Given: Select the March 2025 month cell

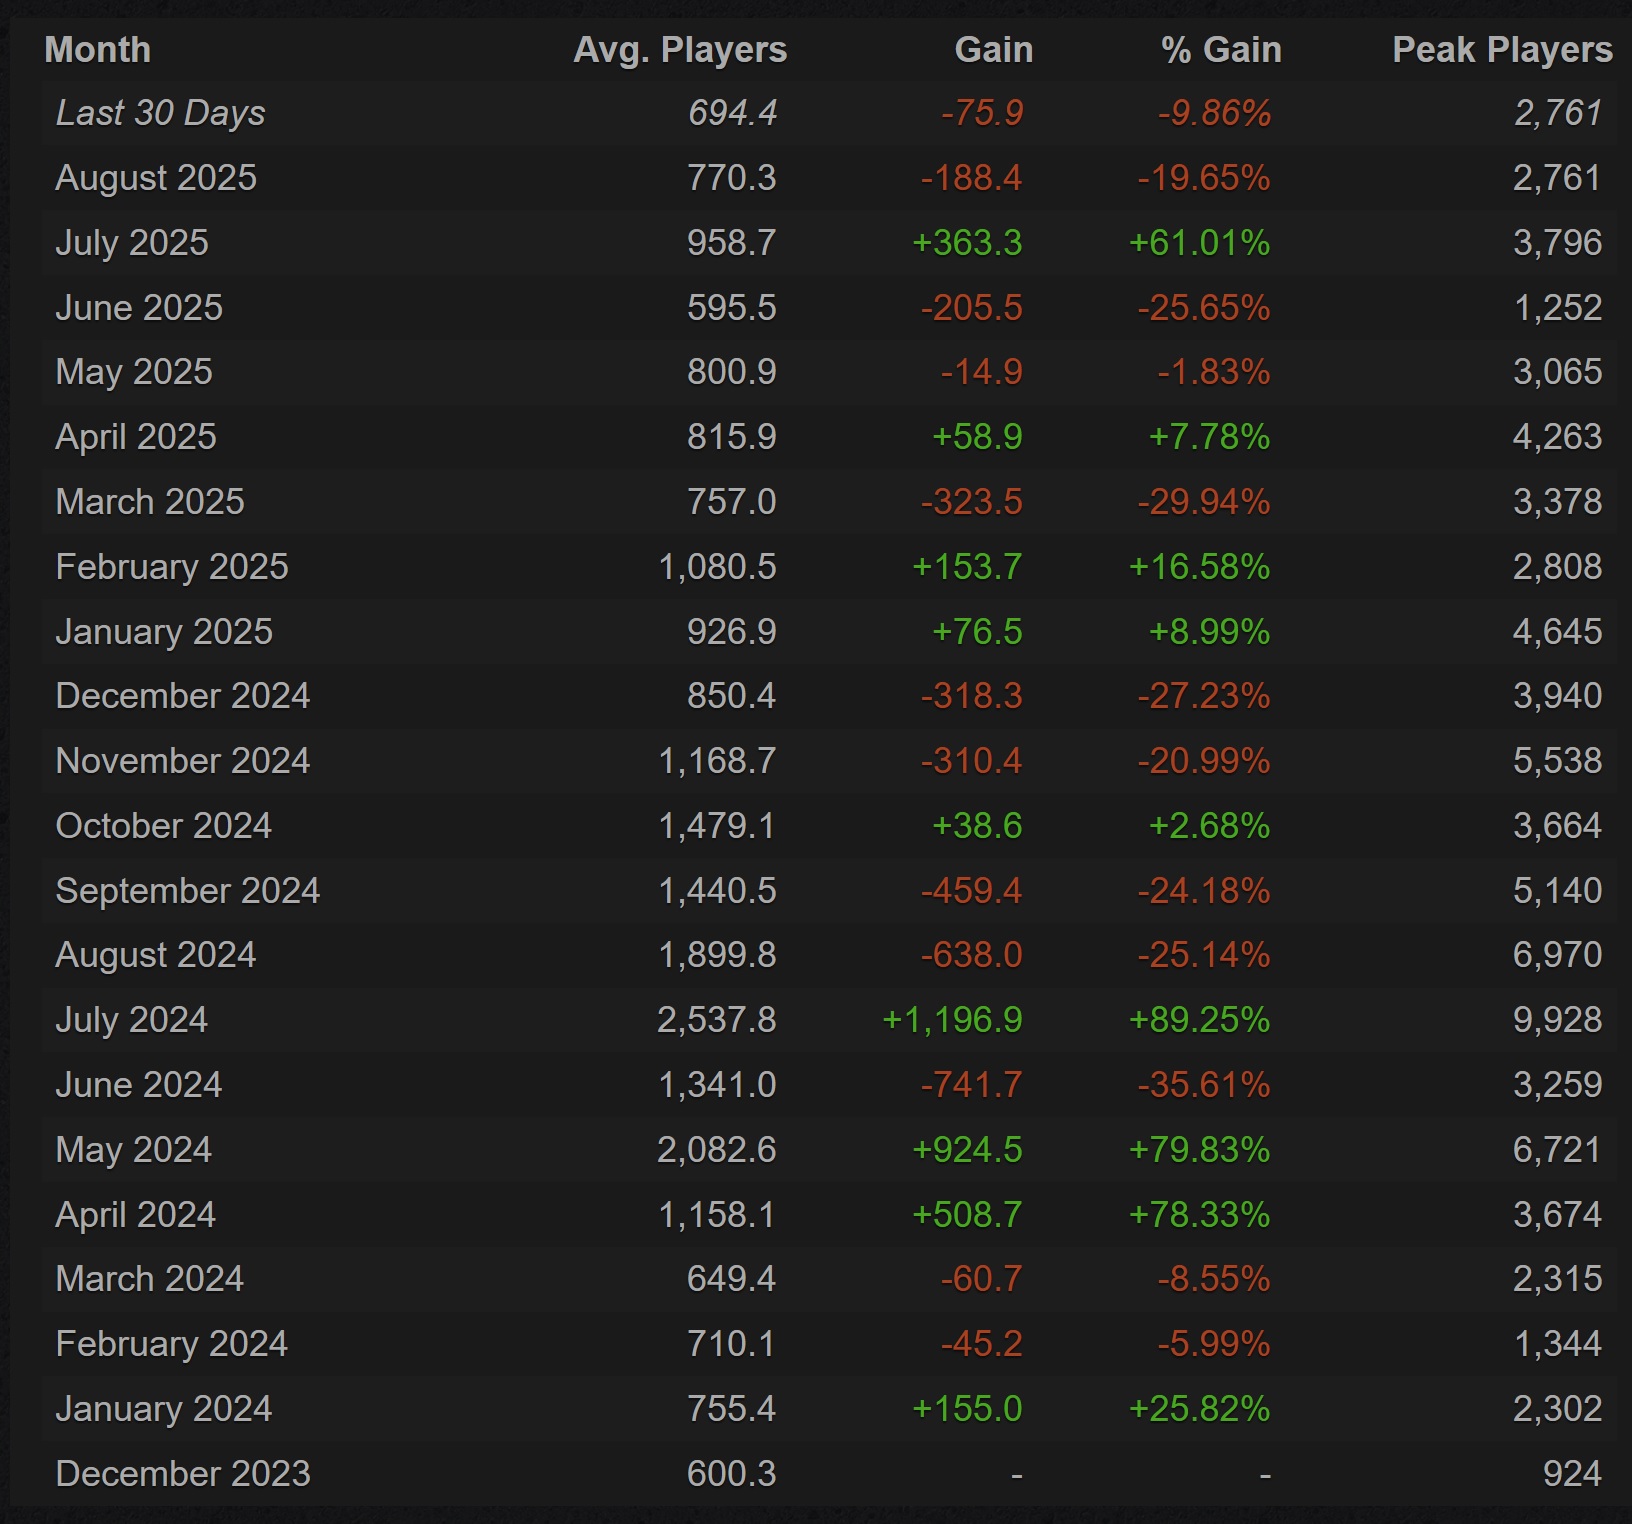Looking at the screenshot, I should click(x=150, y=502).
